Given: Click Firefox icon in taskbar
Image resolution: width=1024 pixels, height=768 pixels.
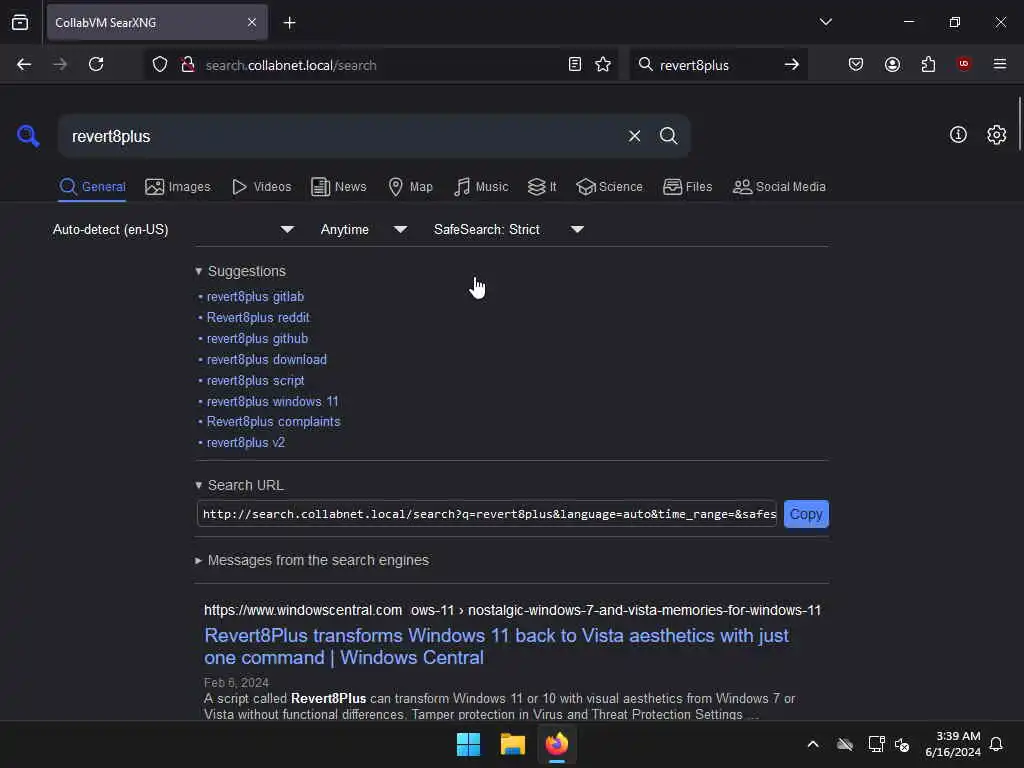Looking at the screenshot, I should pyautogui.click(x=557, y=744).
